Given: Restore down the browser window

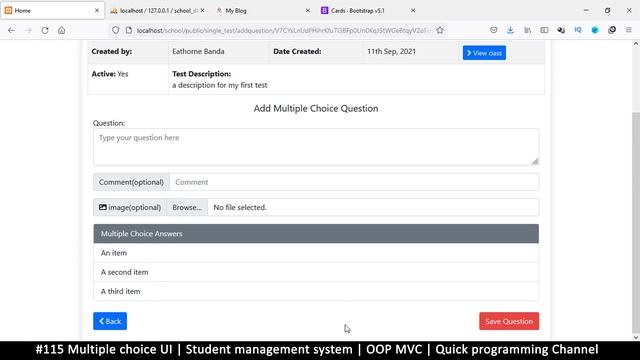Looking at the screenshot, I should [x=607, y=11].
